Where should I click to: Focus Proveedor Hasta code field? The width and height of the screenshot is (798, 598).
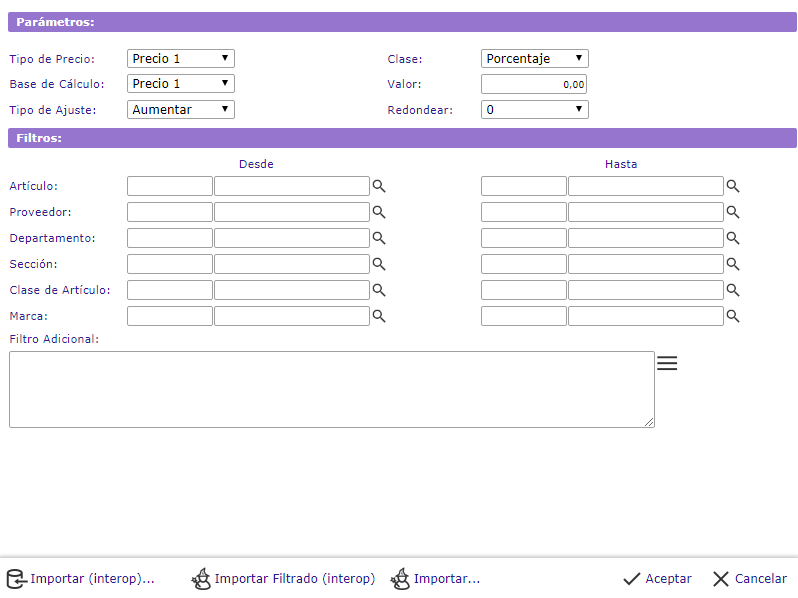524,212
